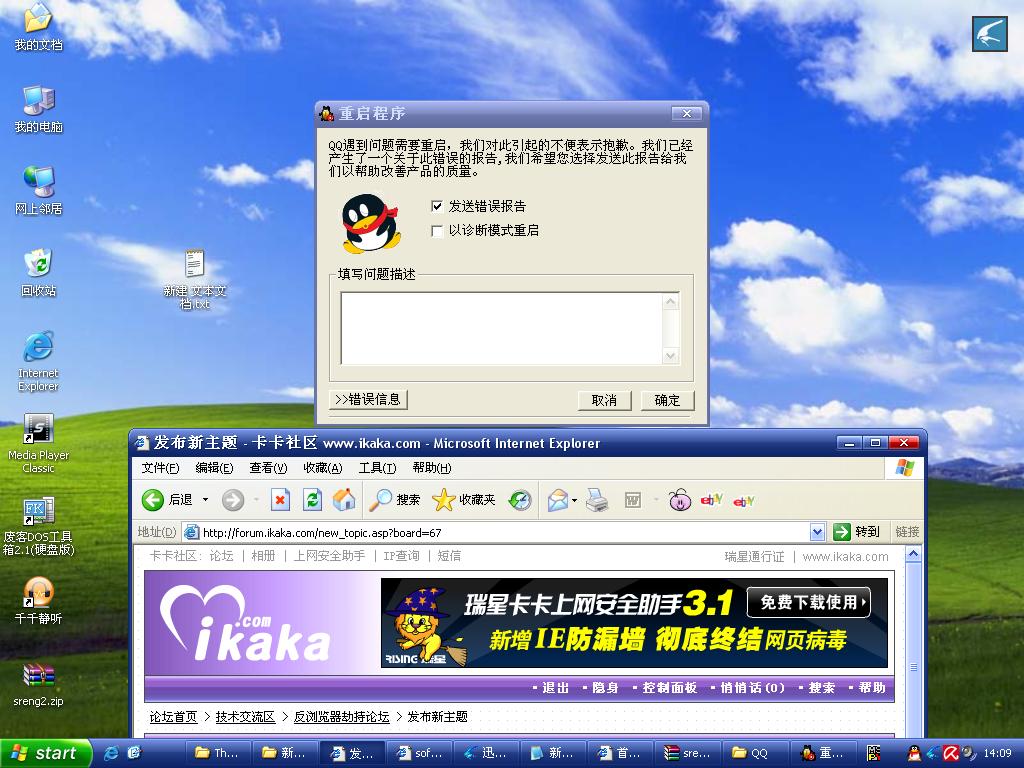
Task: Open the 编辑(E) menu
Action: pyautogui.click(x=214, y=468)
